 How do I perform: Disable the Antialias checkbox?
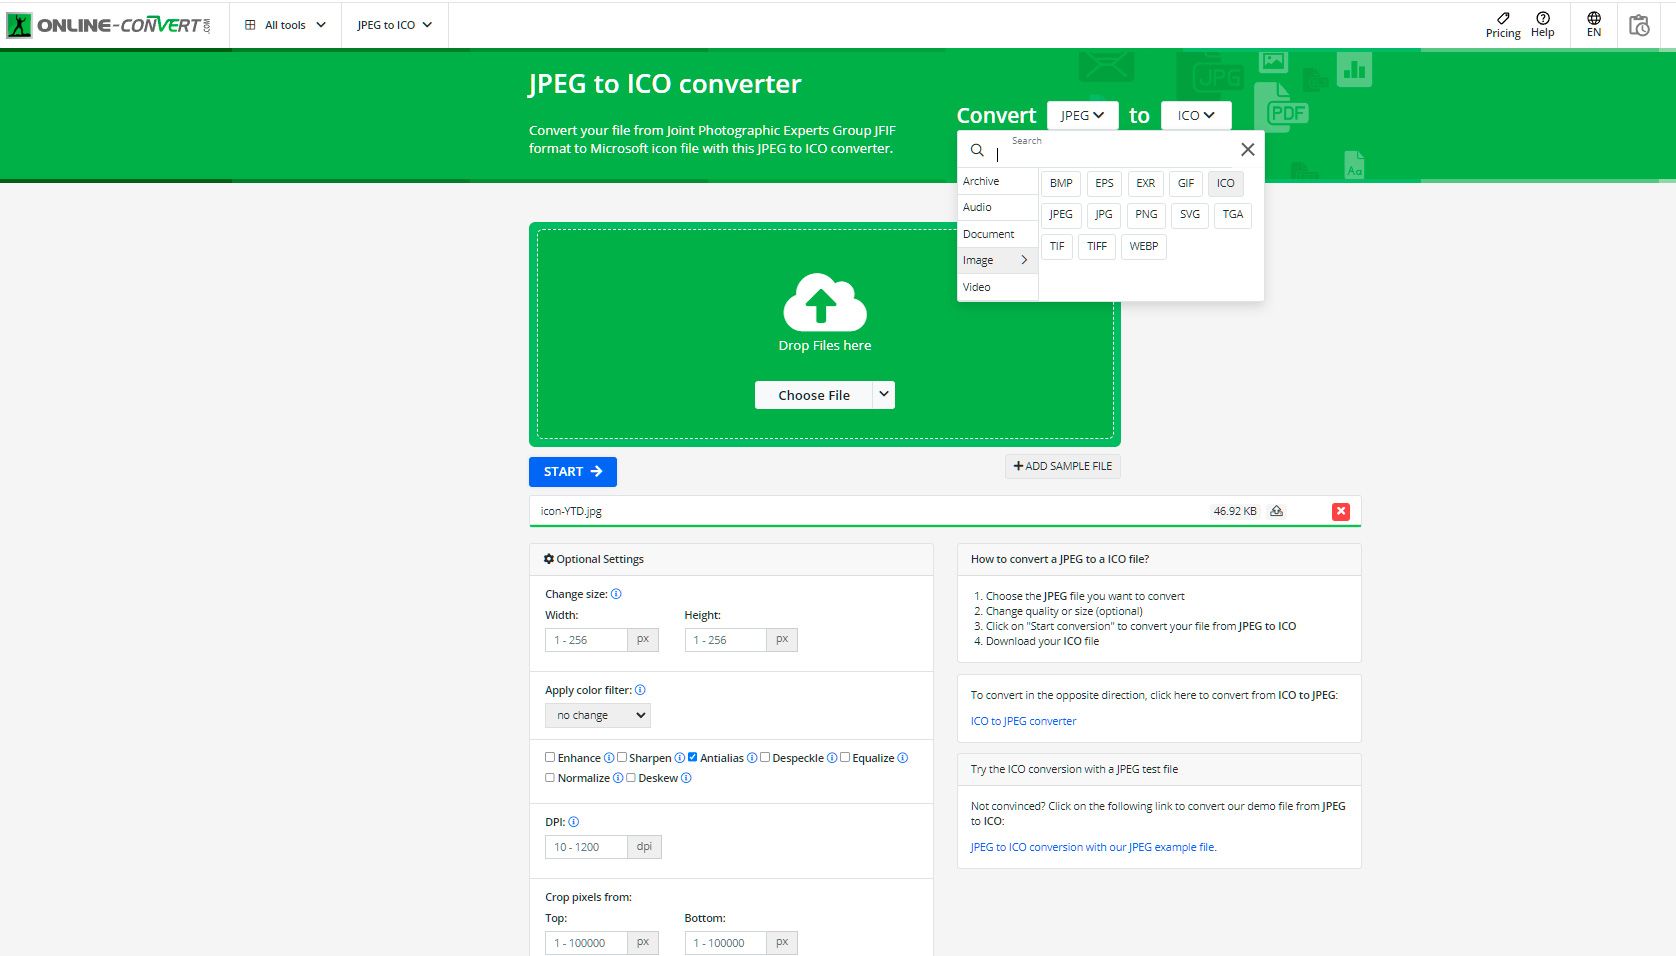692,757
